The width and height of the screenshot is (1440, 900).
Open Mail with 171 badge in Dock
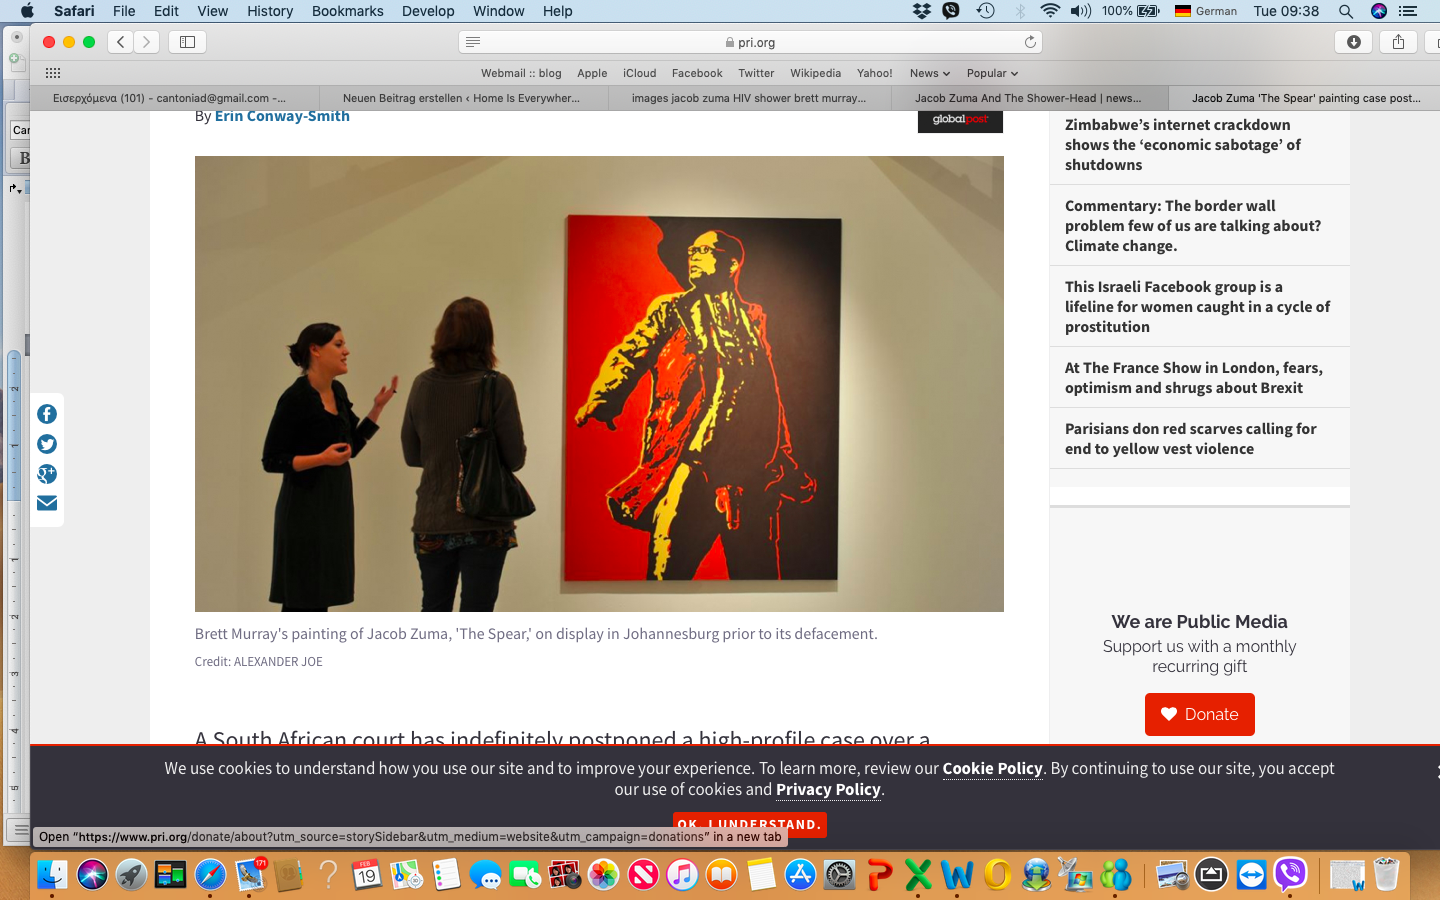(x=250, y=875)
